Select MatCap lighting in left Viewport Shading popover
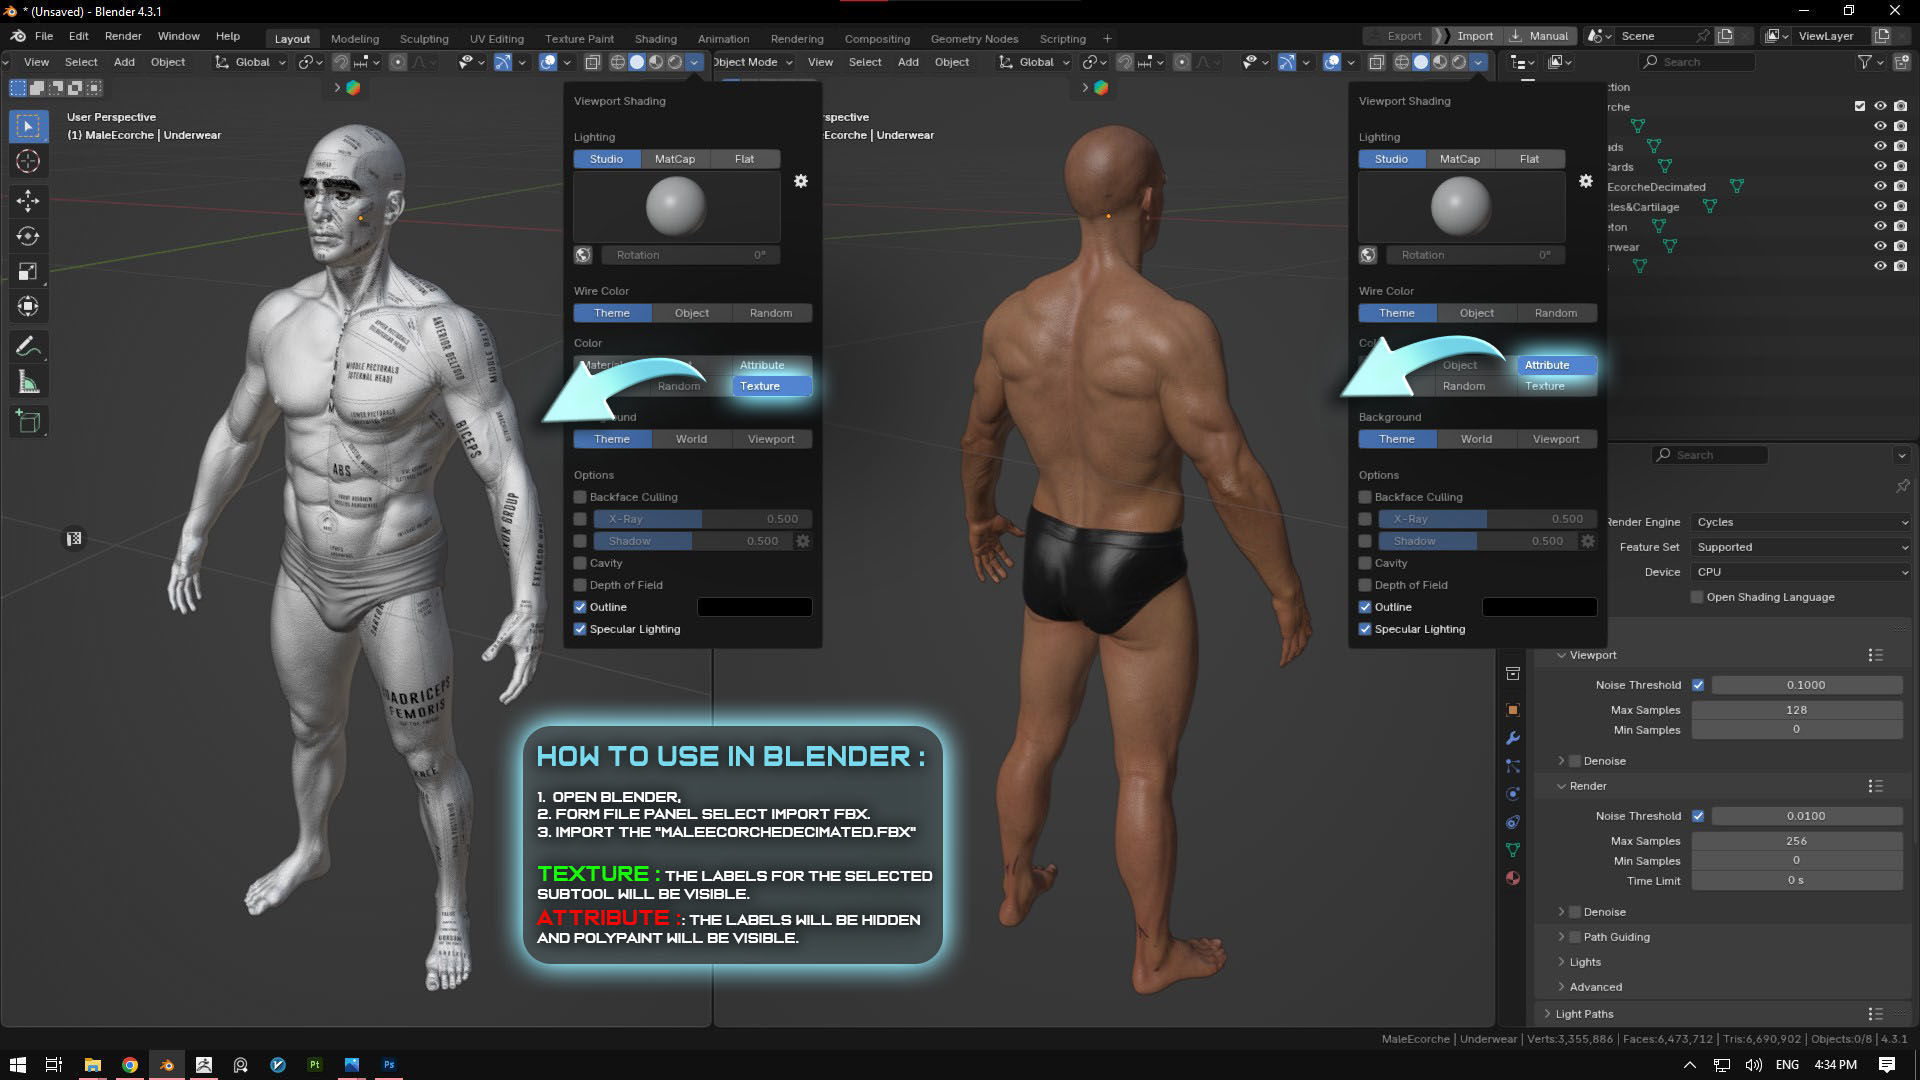The height and width of the screenshot is (1080, 1920). tap(675, 159)
